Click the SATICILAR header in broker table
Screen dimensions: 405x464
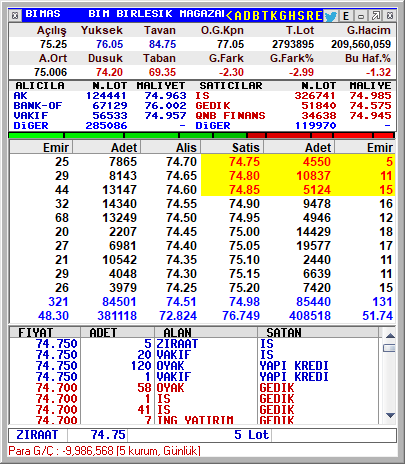point(231,86)
